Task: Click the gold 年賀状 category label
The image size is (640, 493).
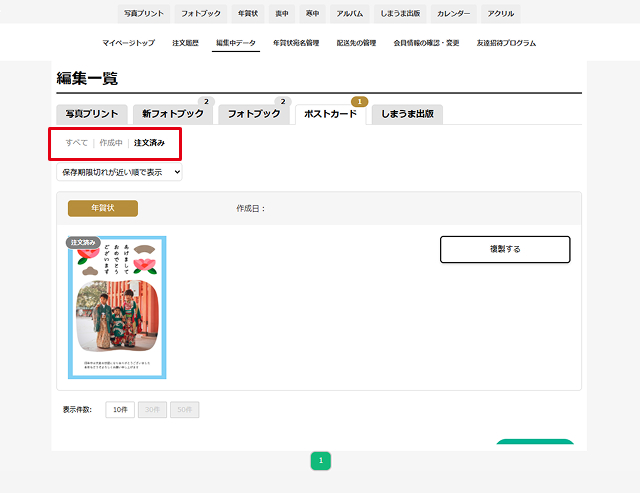Action: (103, 208)
